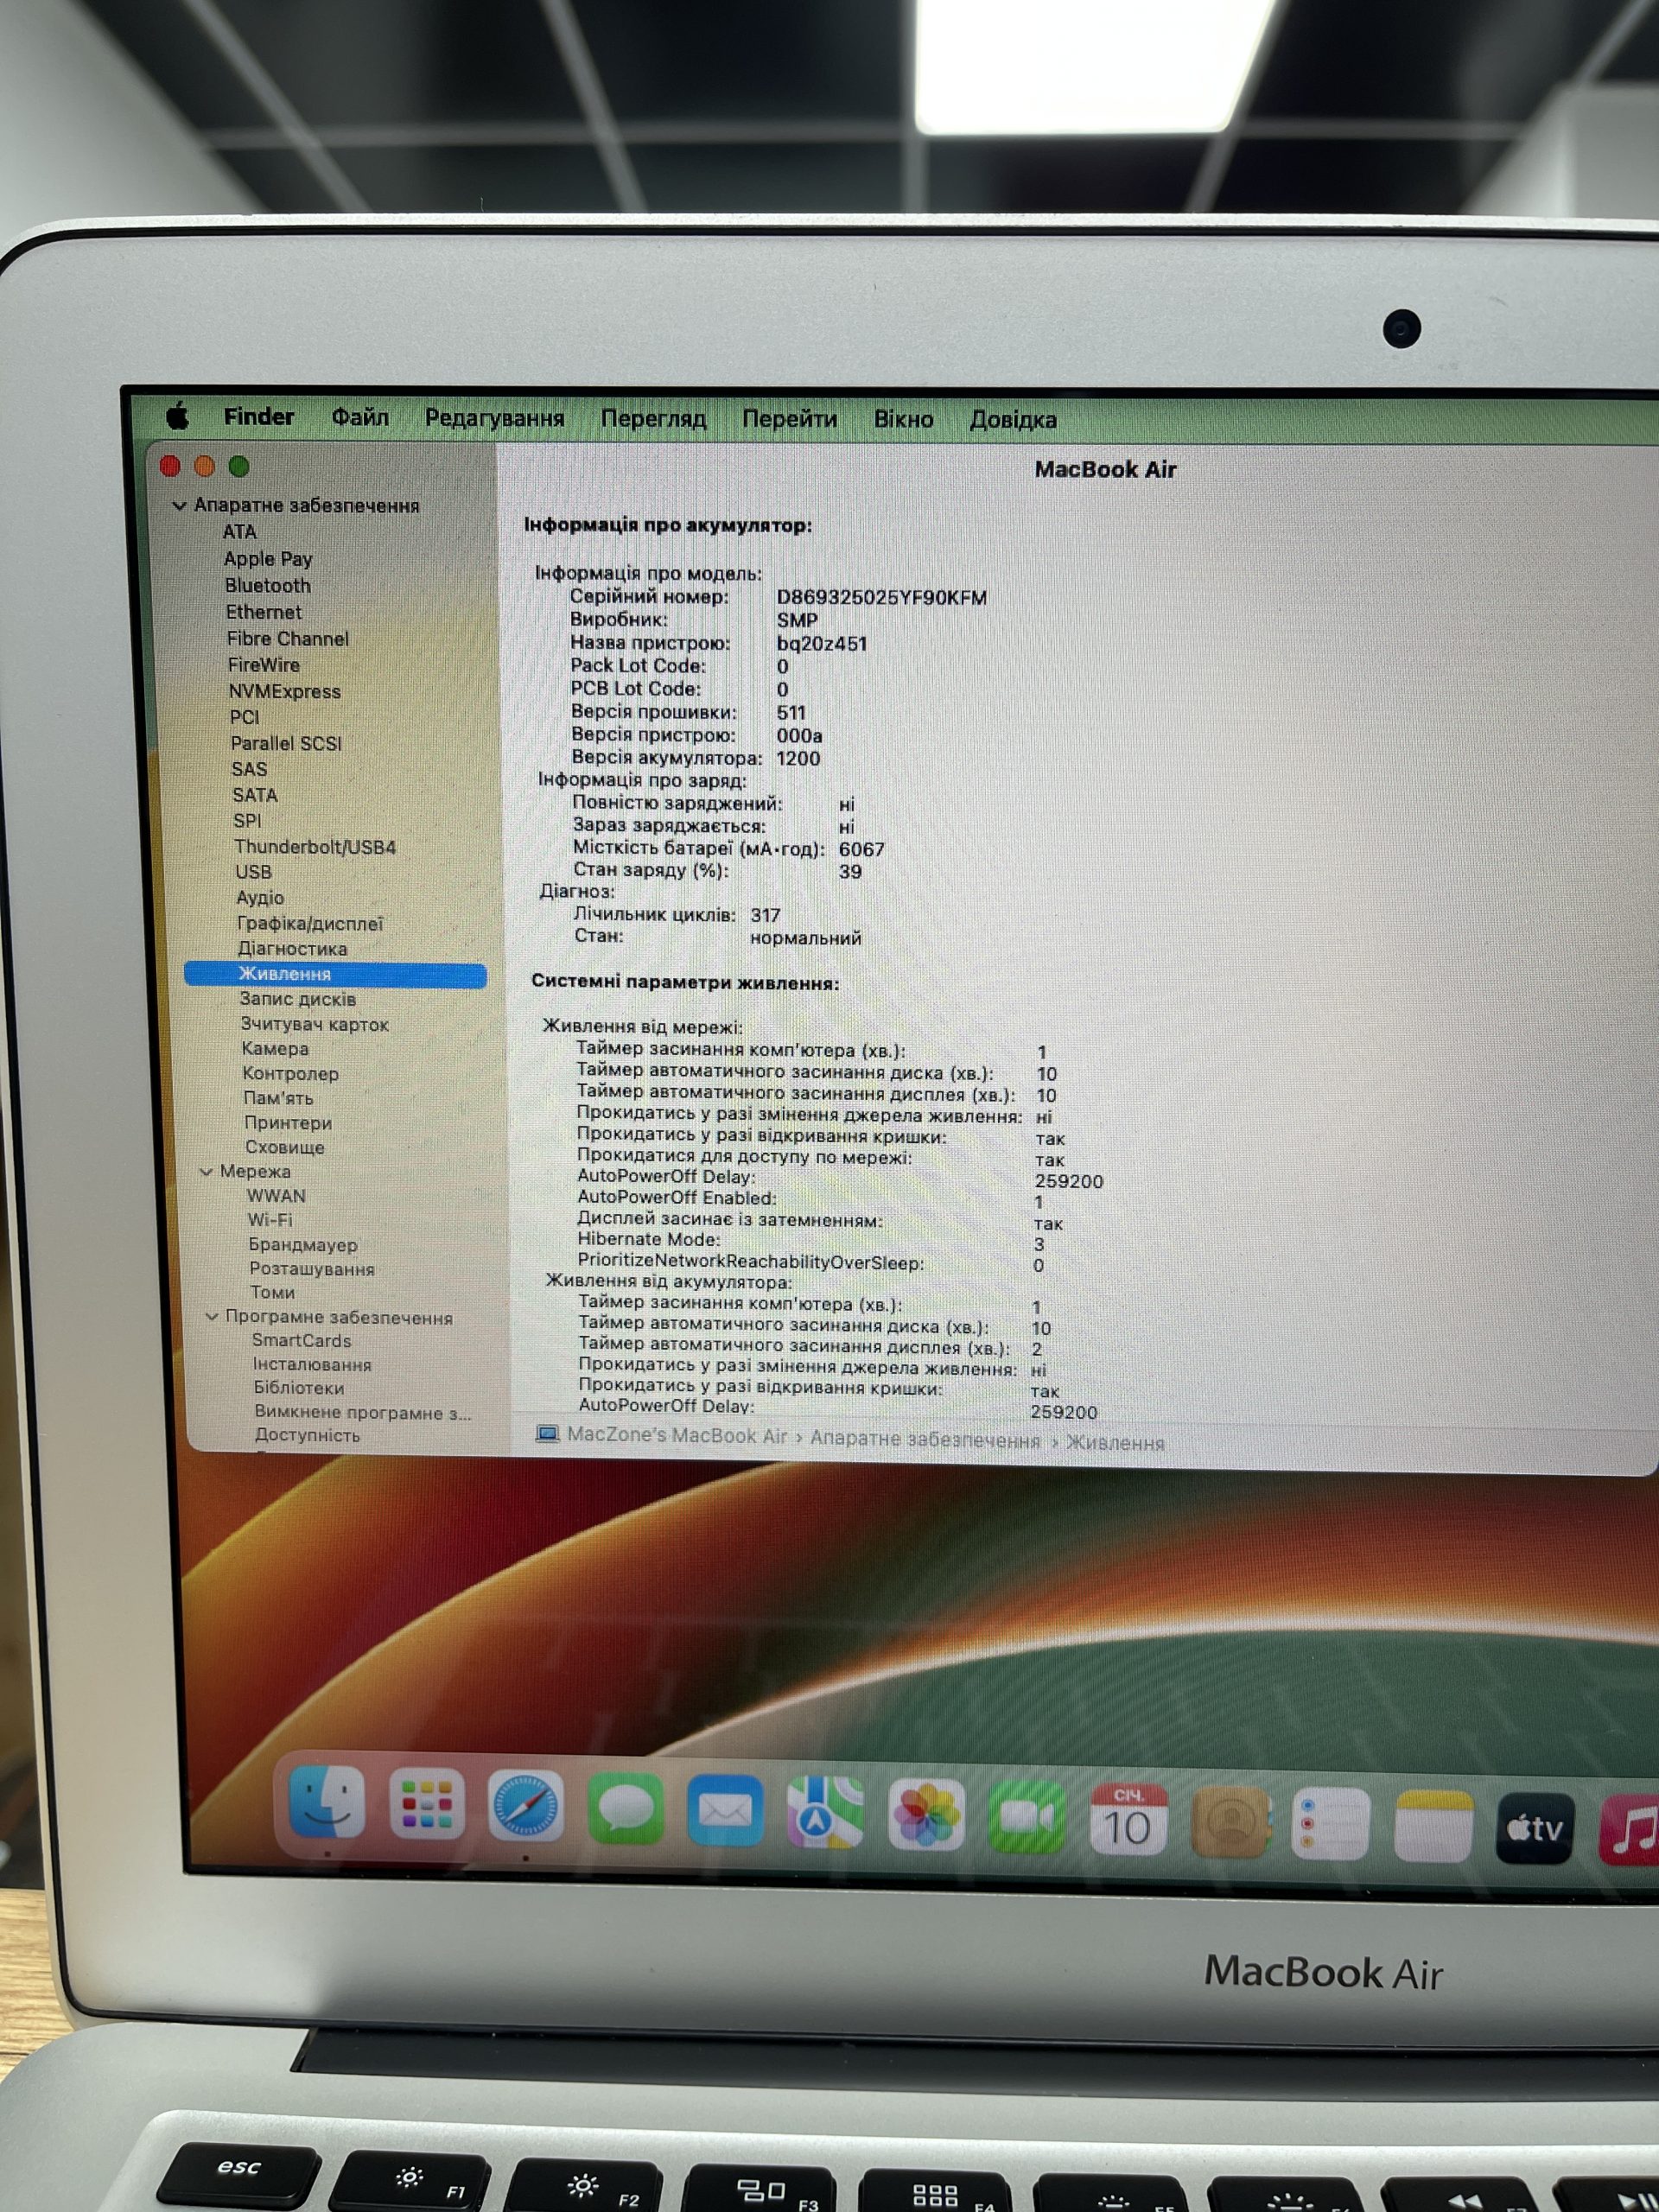
Task: Select Графіка/дисплеї in the sidebar
Action: click(x=310, y=923)
